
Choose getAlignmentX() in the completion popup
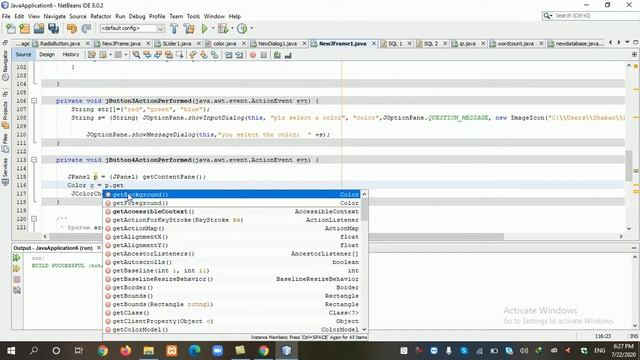tap(232, 237)
